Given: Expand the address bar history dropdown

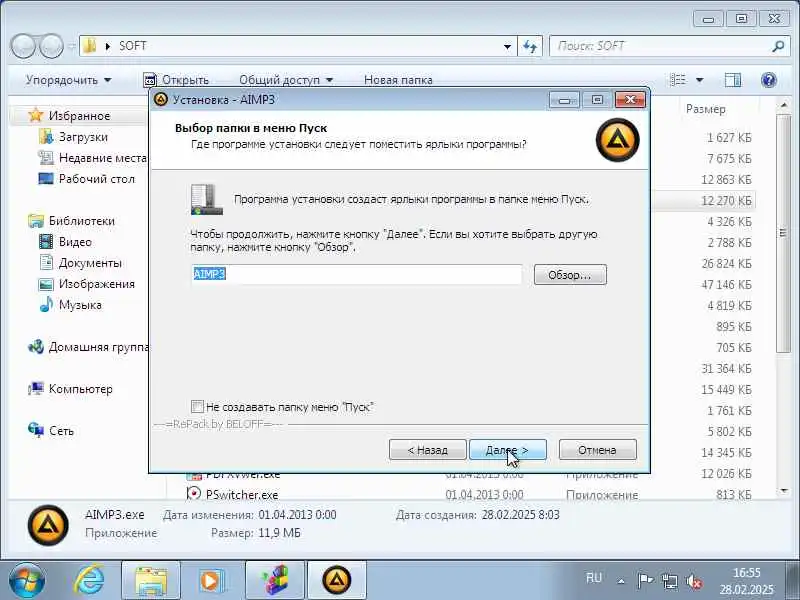Looking at the screenshot, I should [507, 46].
